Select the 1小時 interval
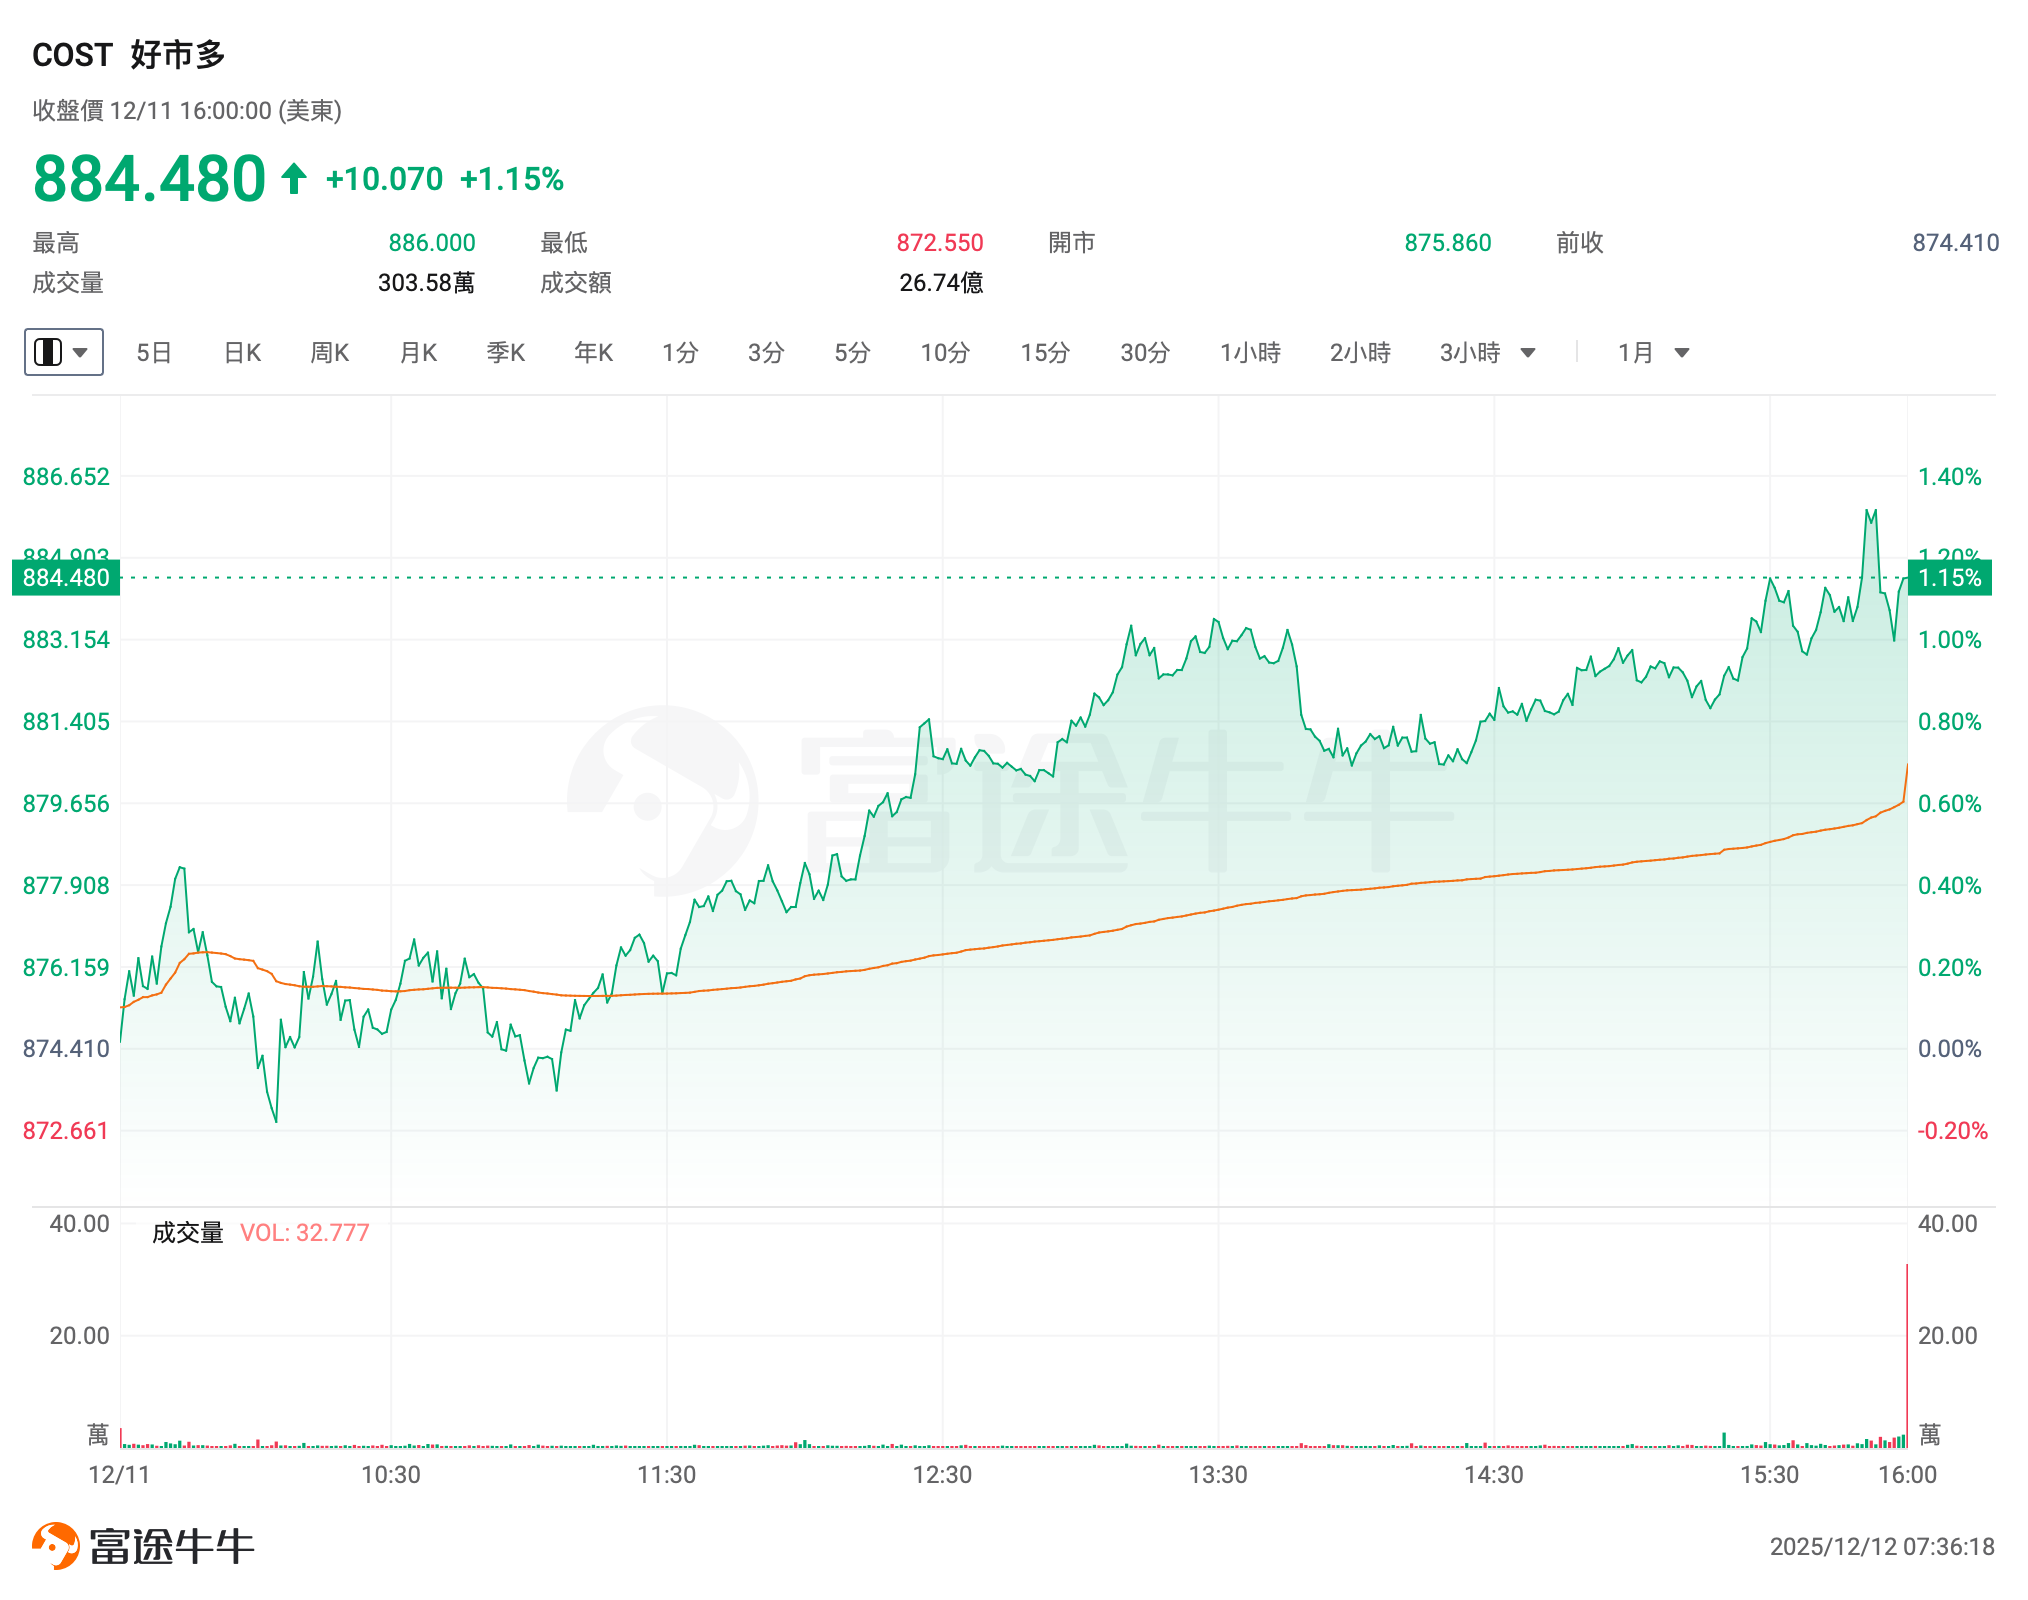Screen dimensions: 2028x1600 coord(1250,352)
